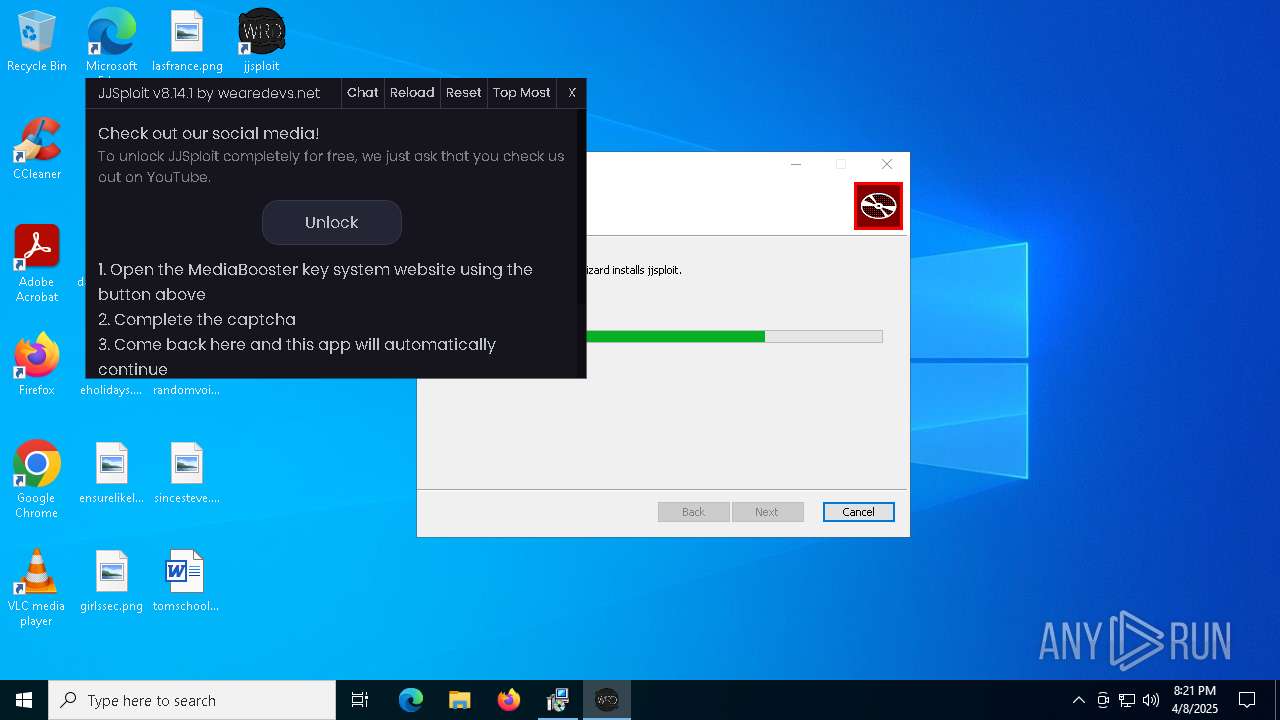The width and height of the screenshot is (1280, 720).
Task: Select the tomschool... Word document
Action: click(186, 581)
